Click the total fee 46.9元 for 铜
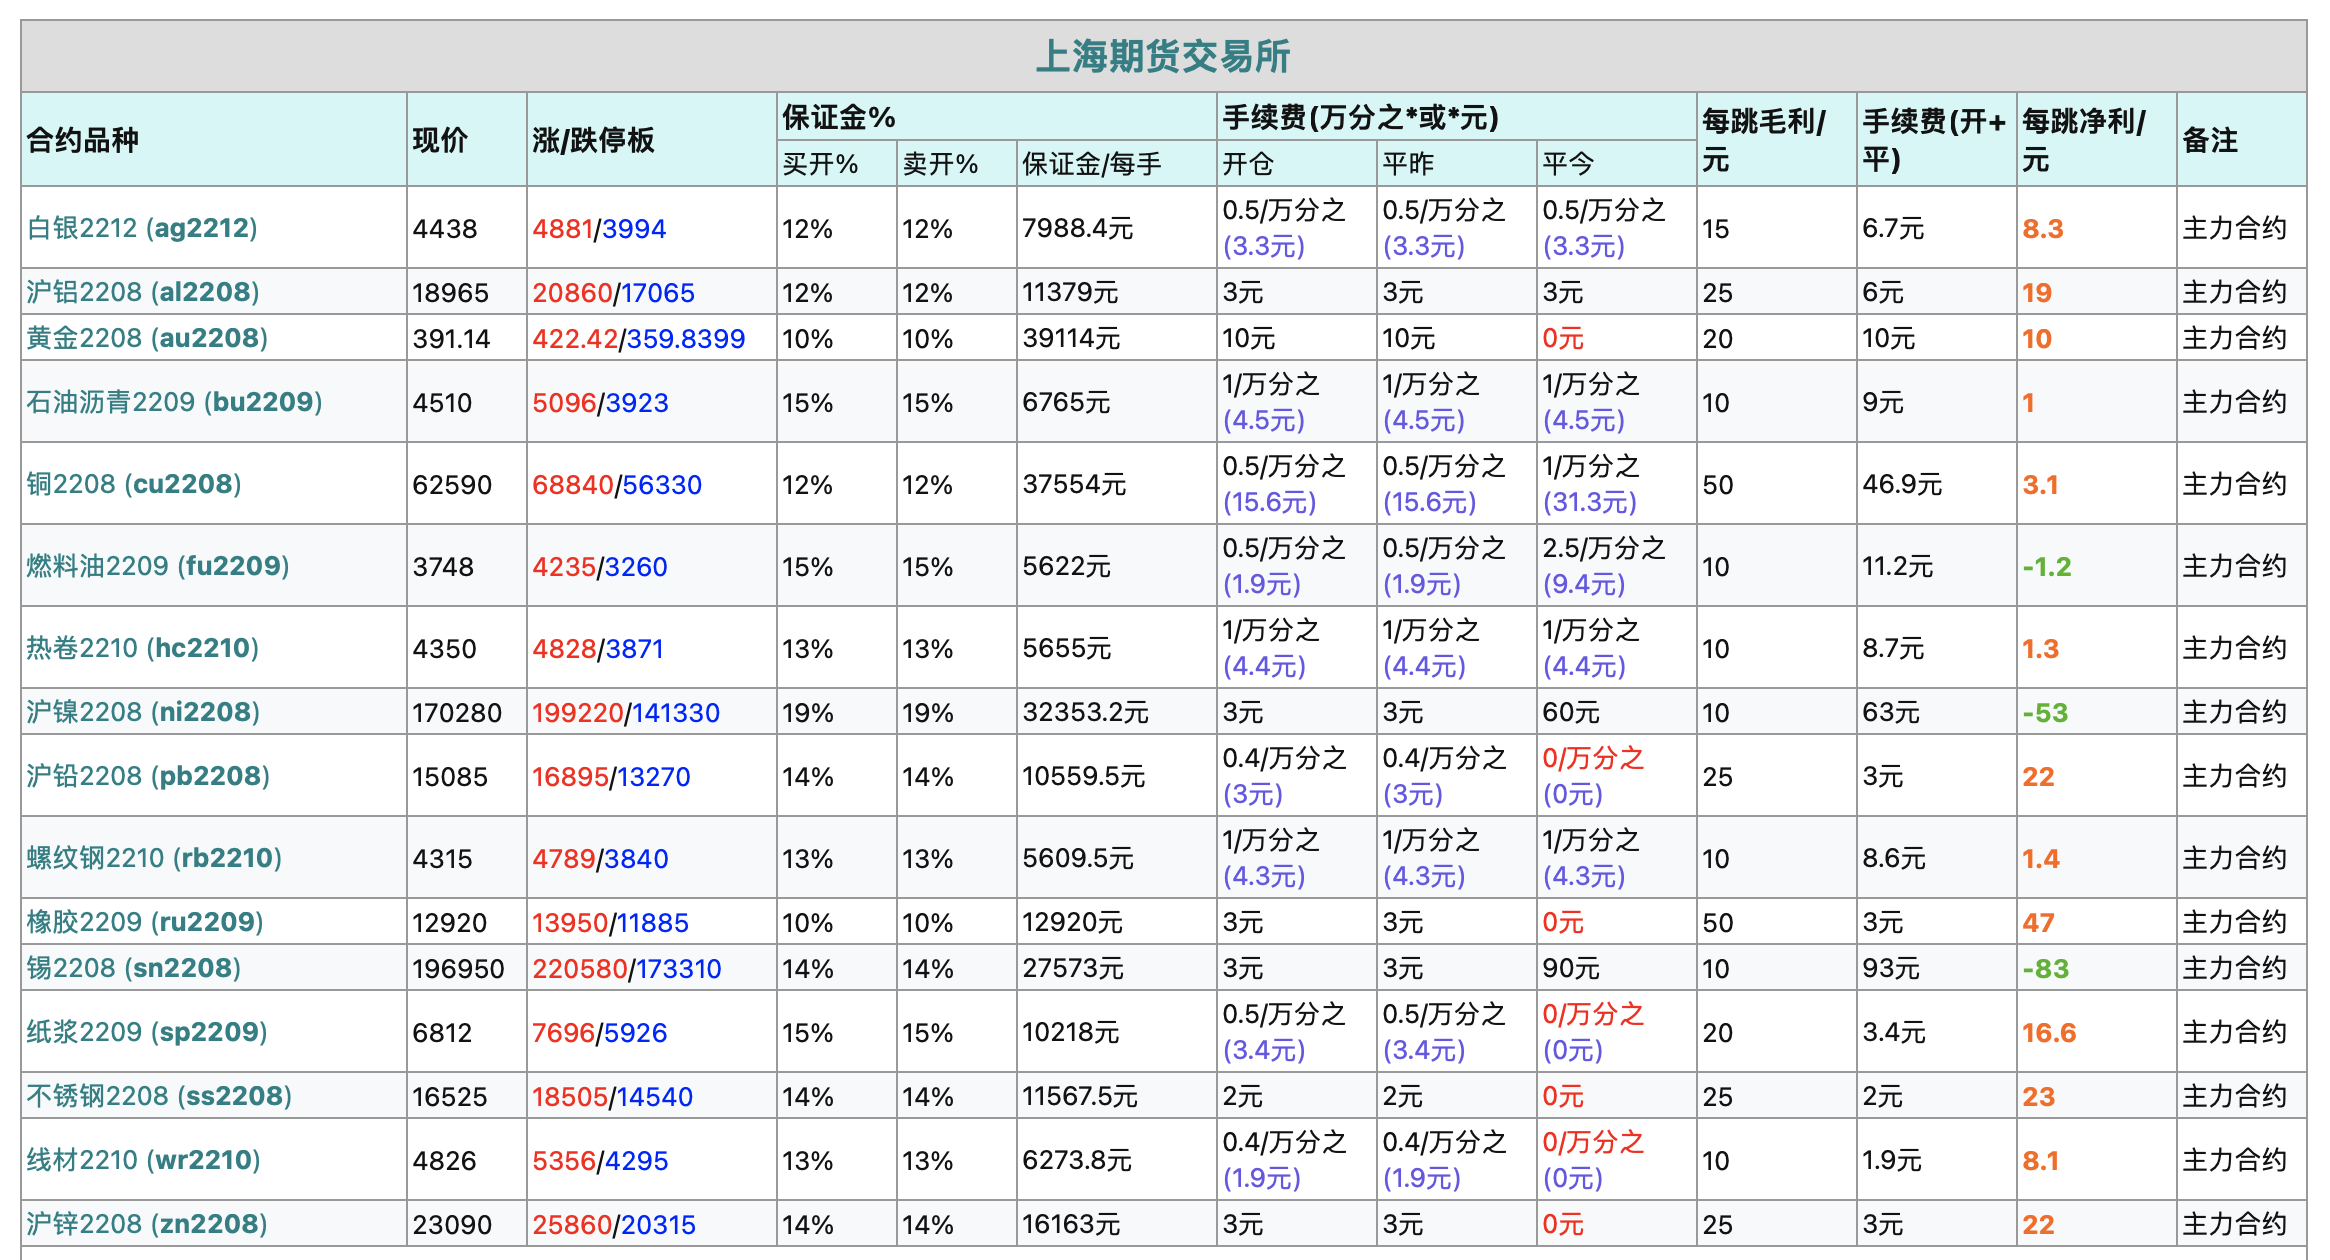 click(1902, 484)
